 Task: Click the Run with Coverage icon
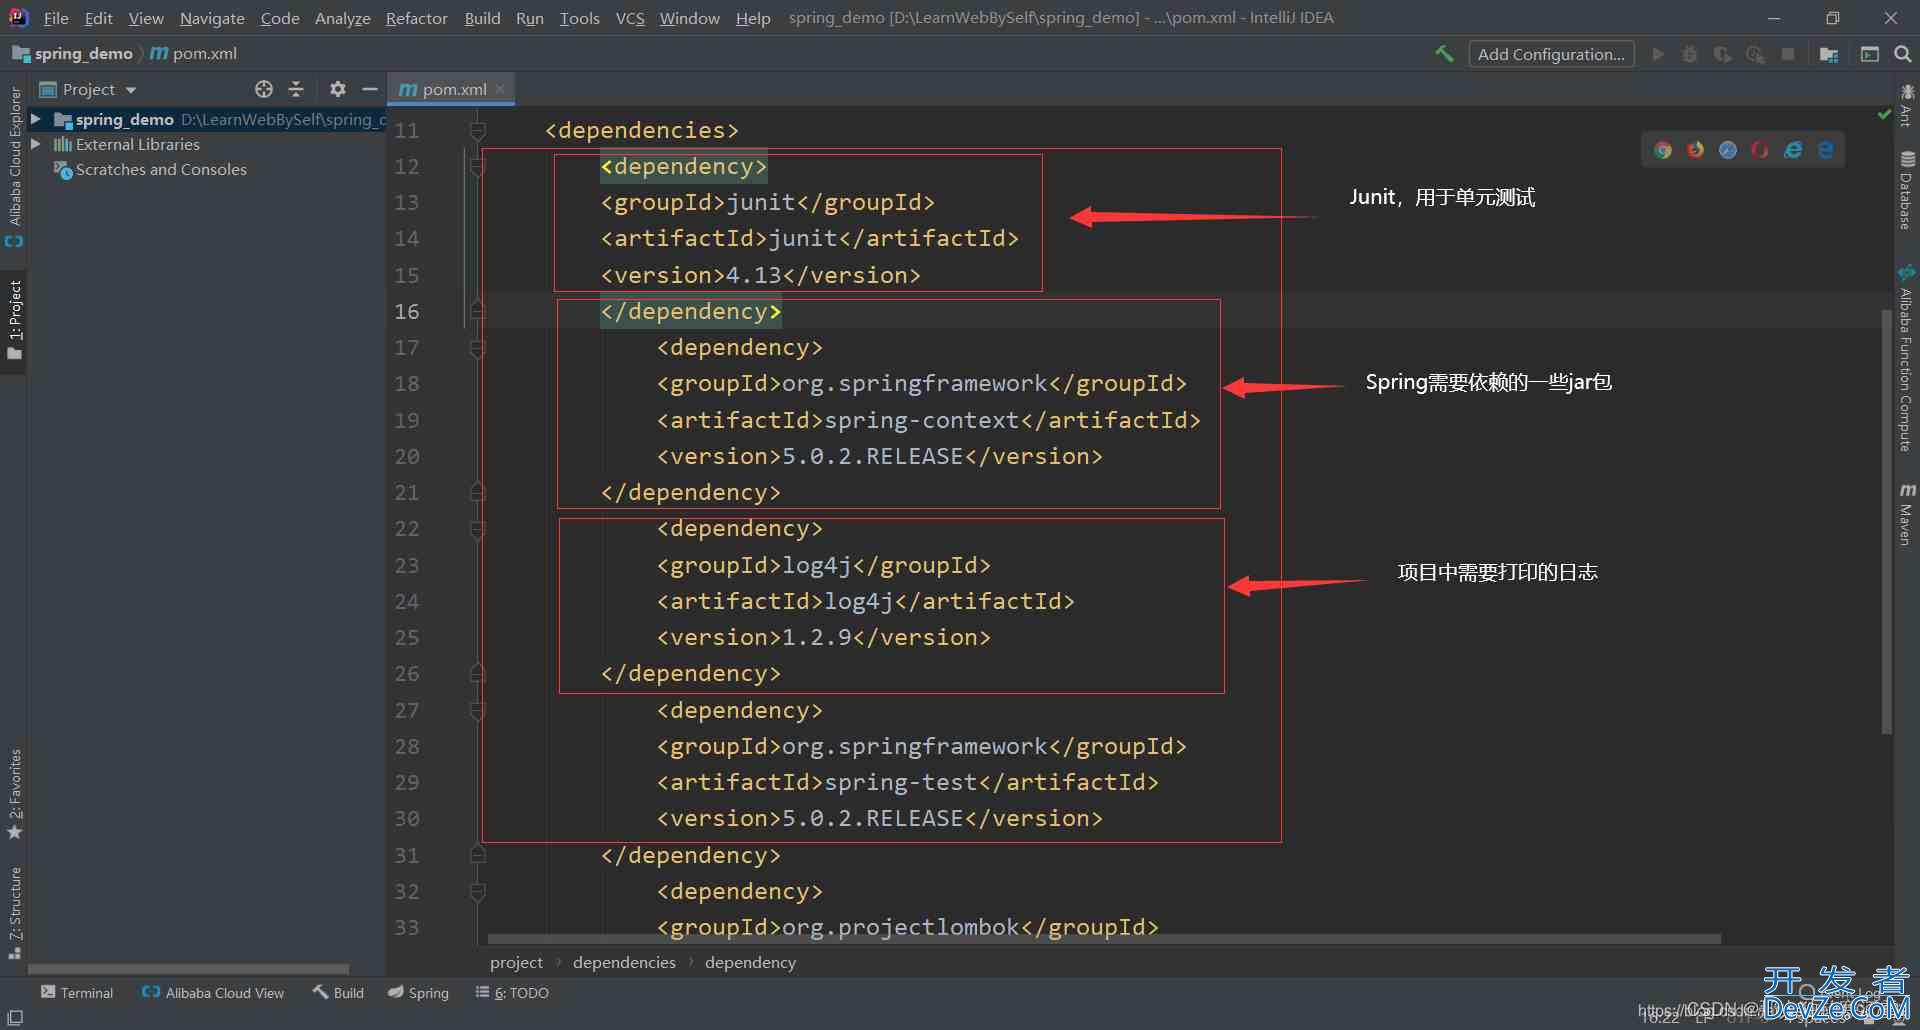click(1722, 54)
